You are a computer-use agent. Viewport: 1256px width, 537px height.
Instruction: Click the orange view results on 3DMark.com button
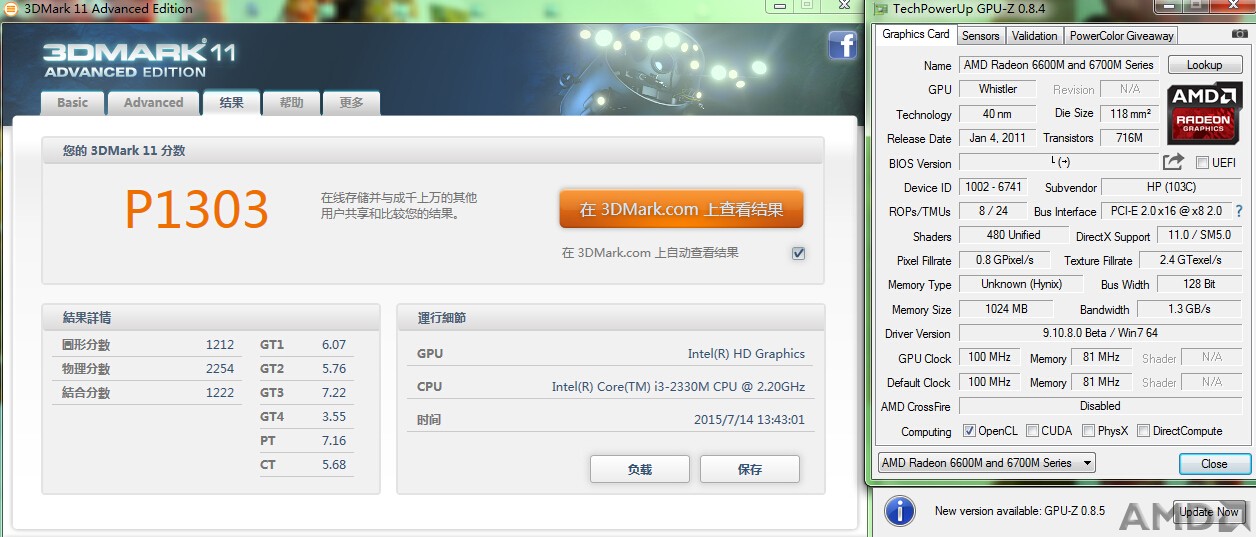coord(681,210)
